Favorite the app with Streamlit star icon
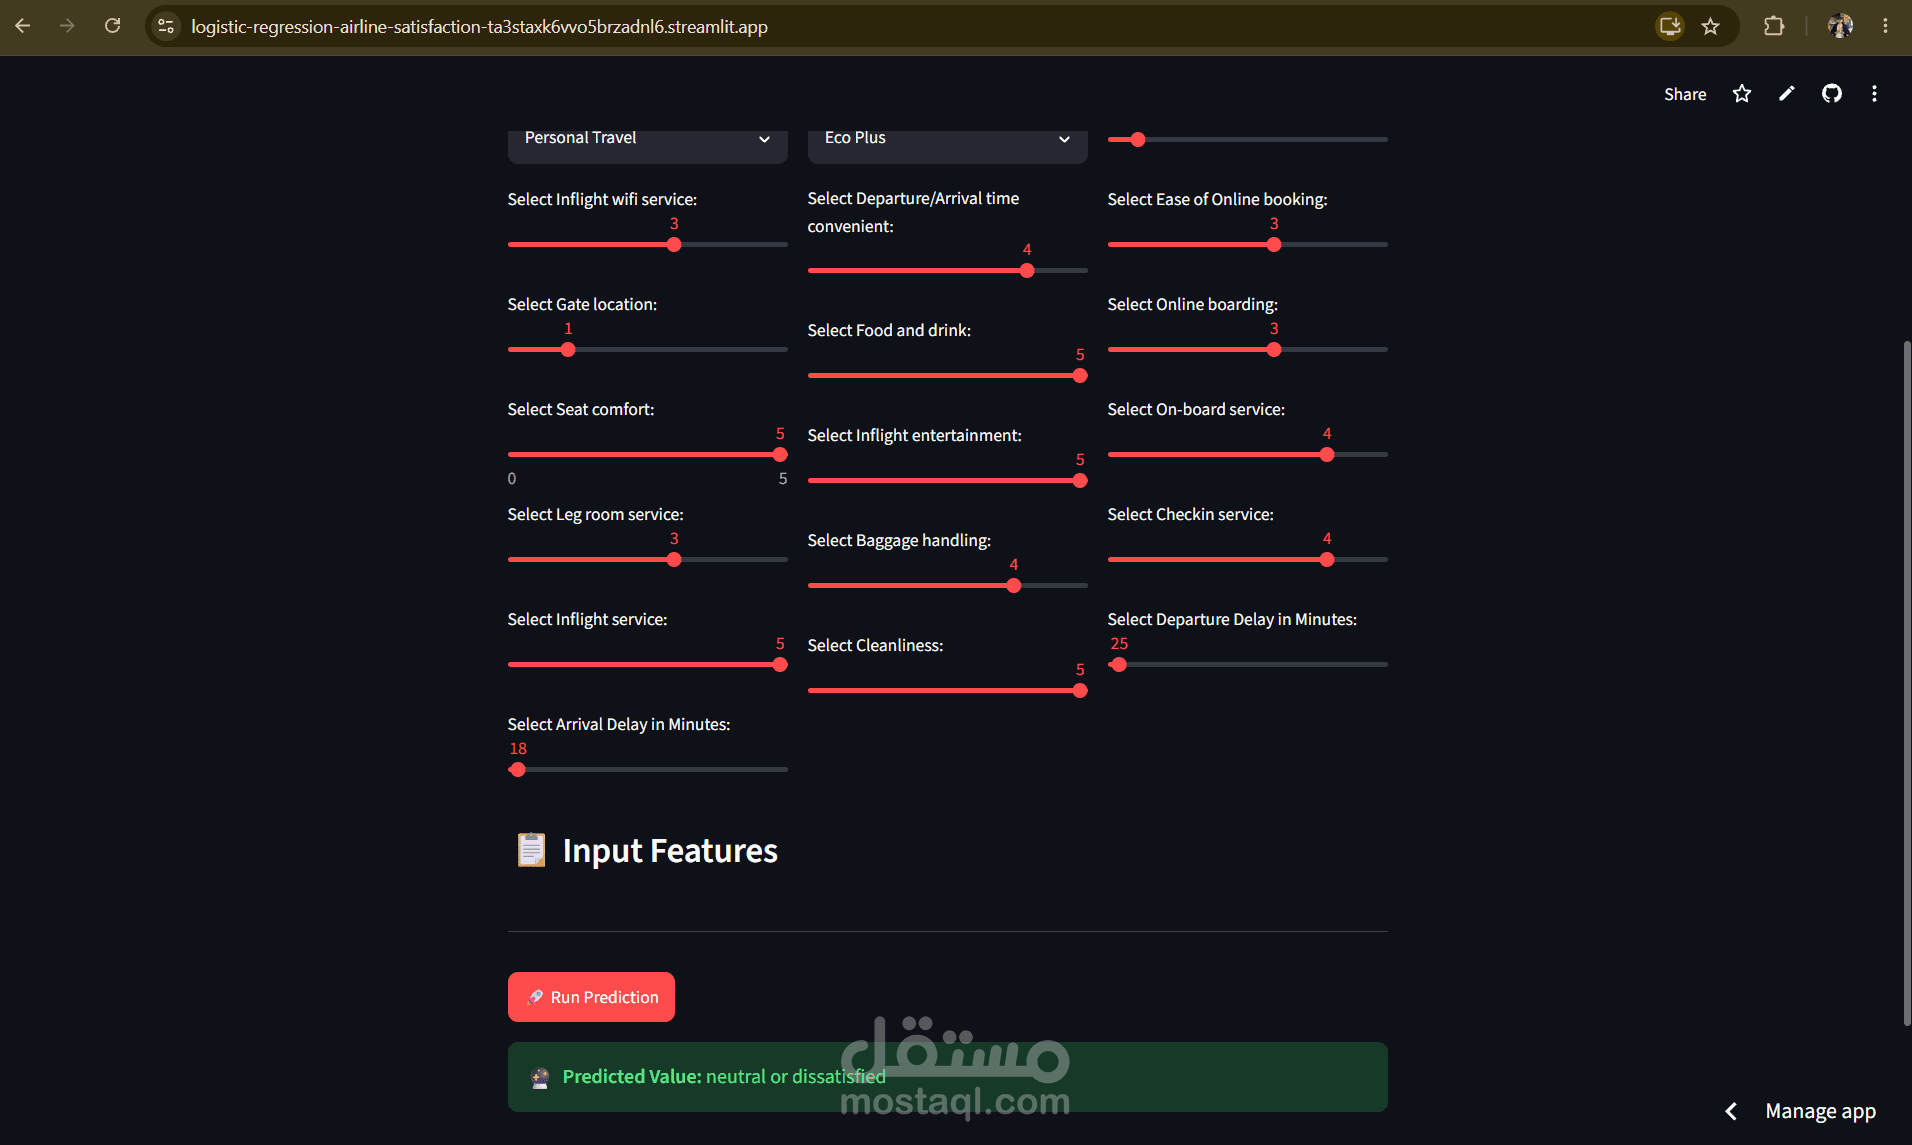This screenshot has height=1145, width=1912. coord(1742,93)
